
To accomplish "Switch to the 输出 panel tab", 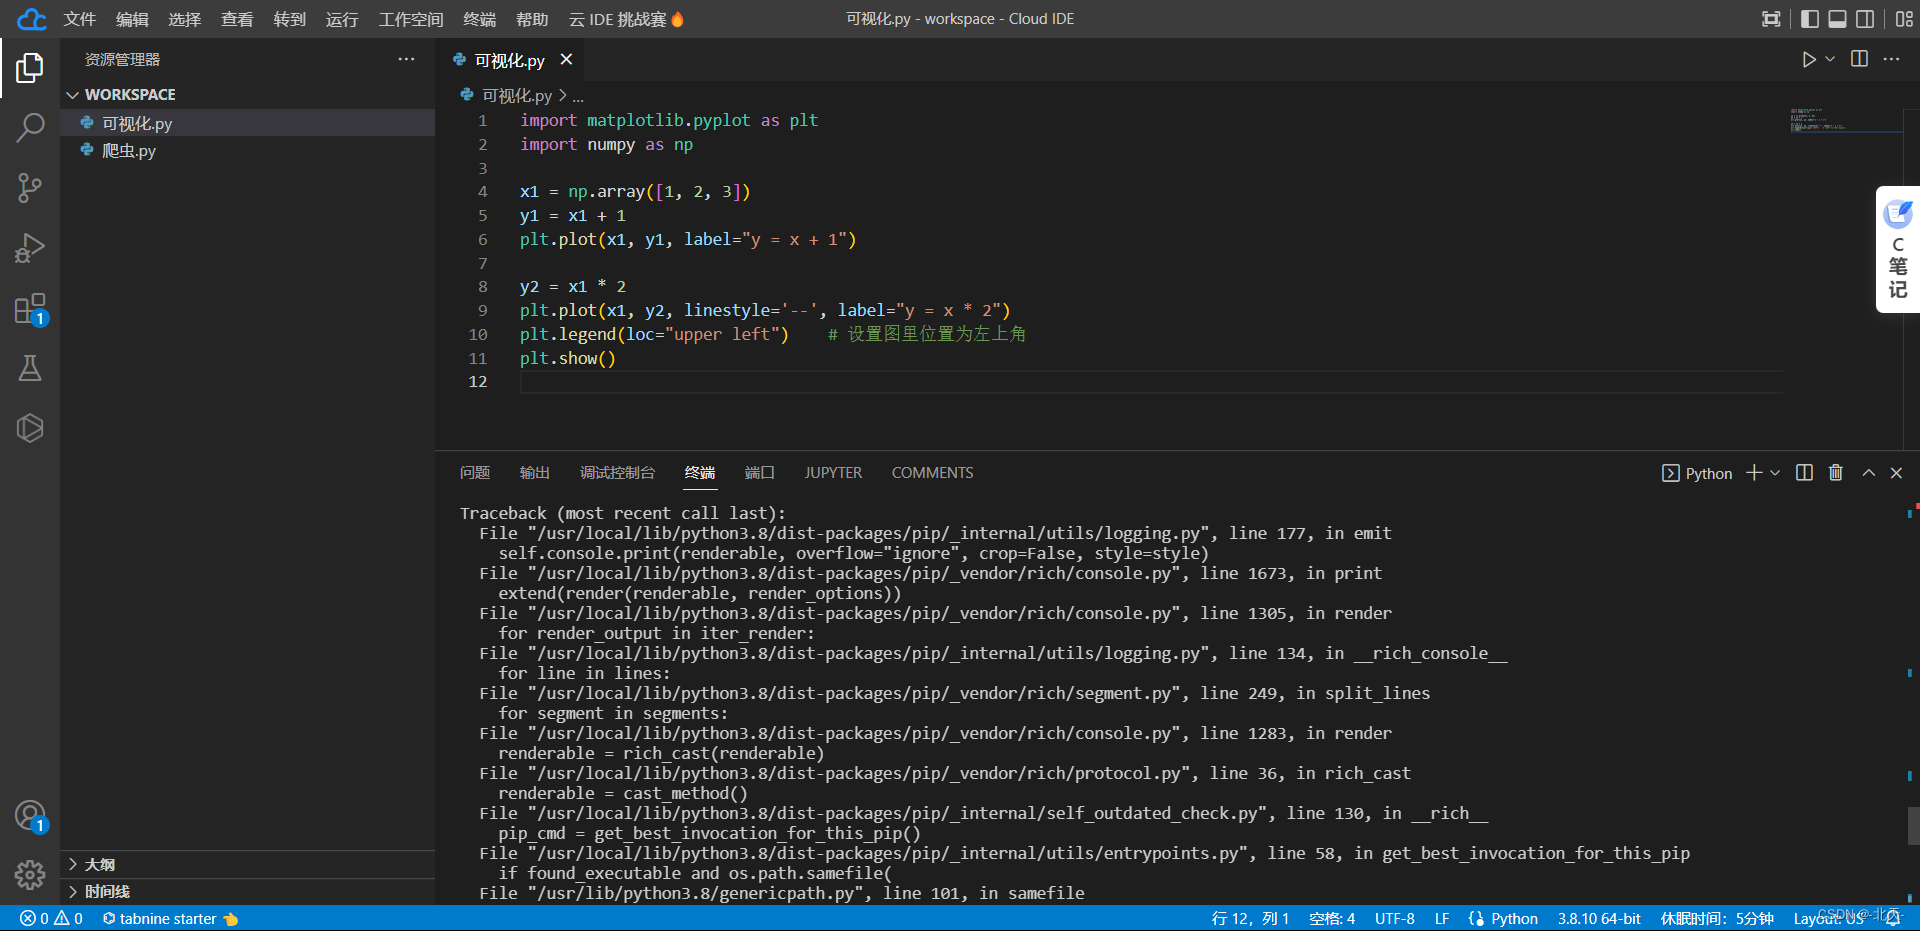I will 535,473.
